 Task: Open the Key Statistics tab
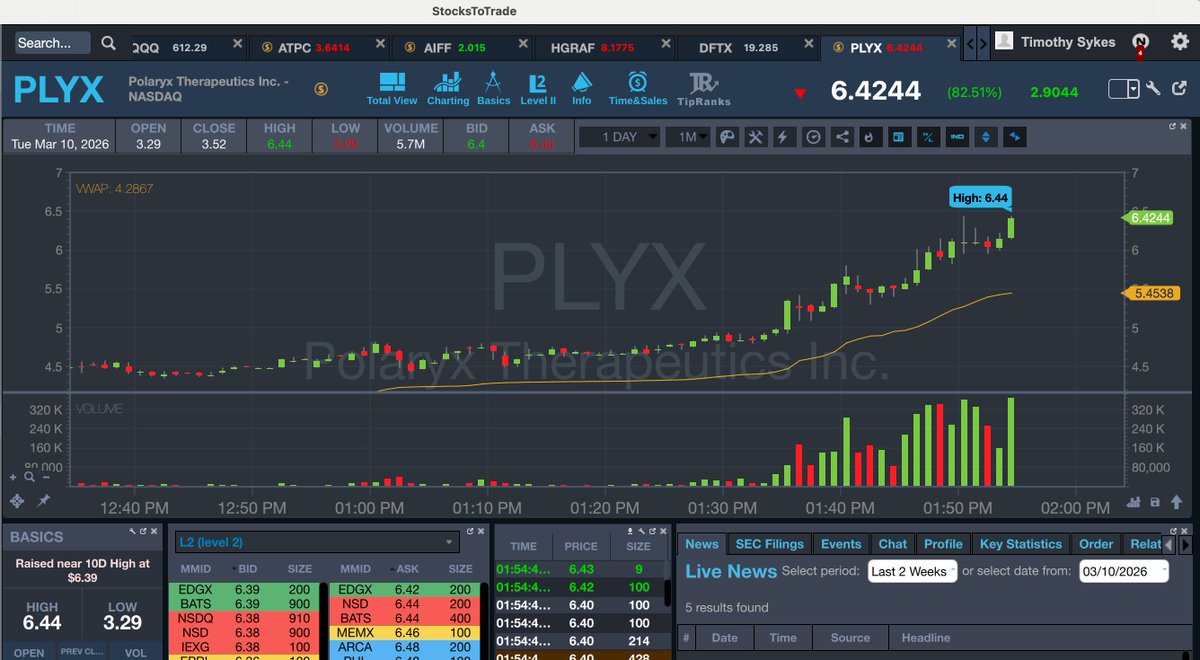[x=1021, y=544]
